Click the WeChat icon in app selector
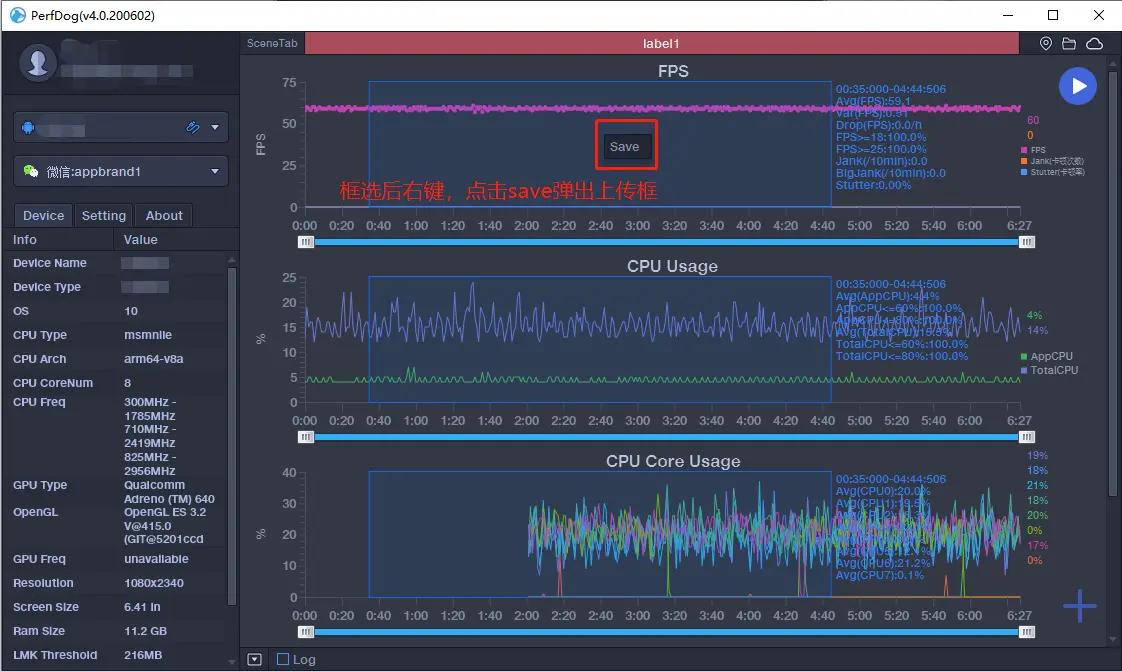 click(31, 171)
